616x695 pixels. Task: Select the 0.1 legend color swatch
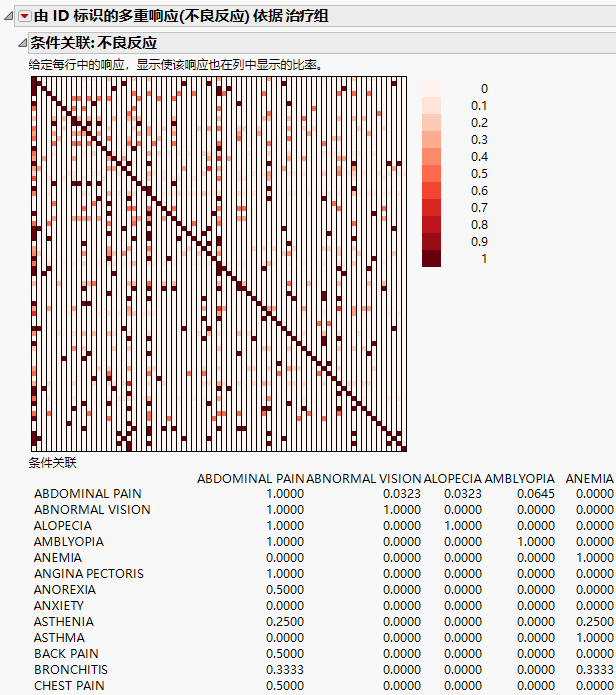[x=431, y=105]
